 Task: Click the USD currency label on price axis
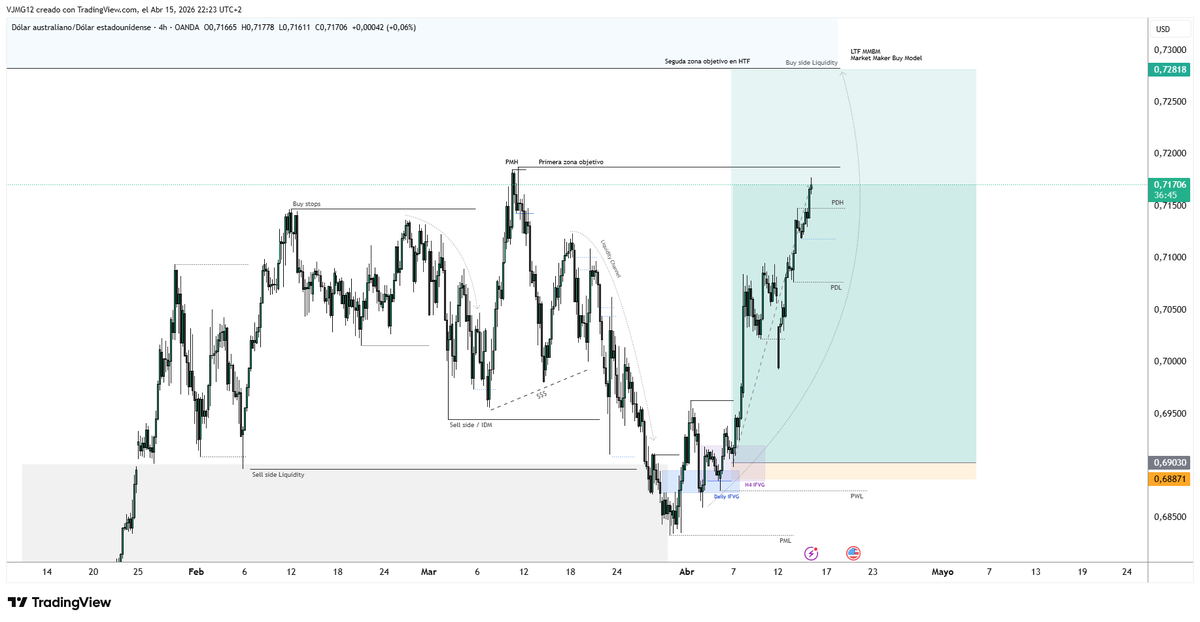tap(1163, 29)
